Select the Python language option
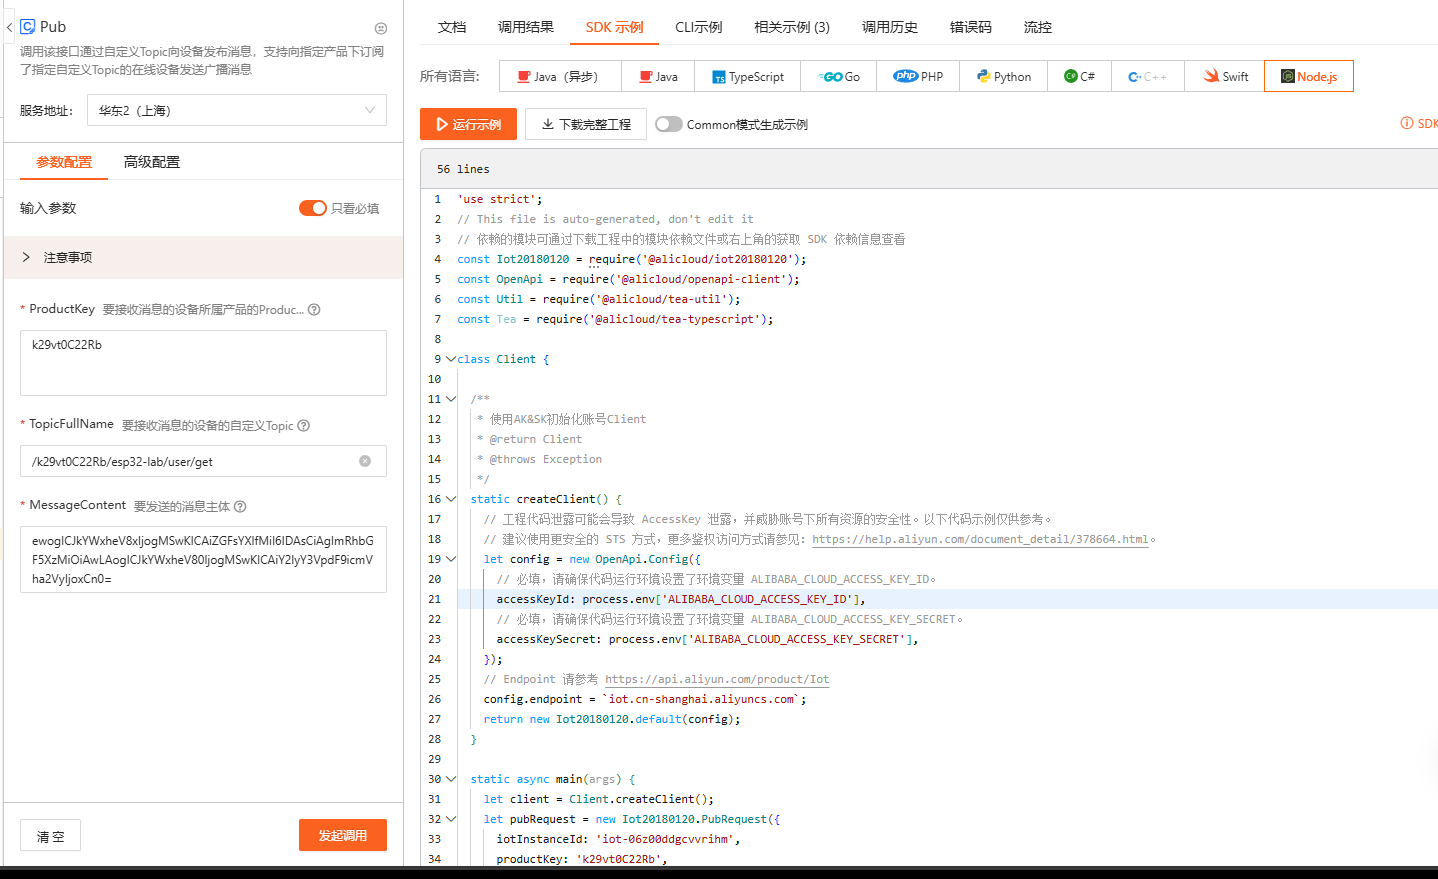The height and width of the screenshot is (879, 1438). point(1003,77)
